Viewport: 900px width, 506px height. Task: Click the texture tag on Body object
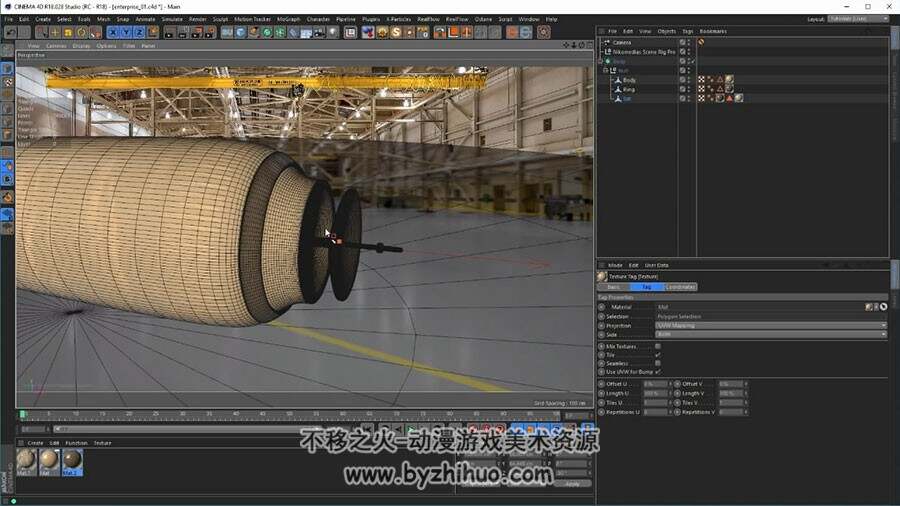(729, 80)
